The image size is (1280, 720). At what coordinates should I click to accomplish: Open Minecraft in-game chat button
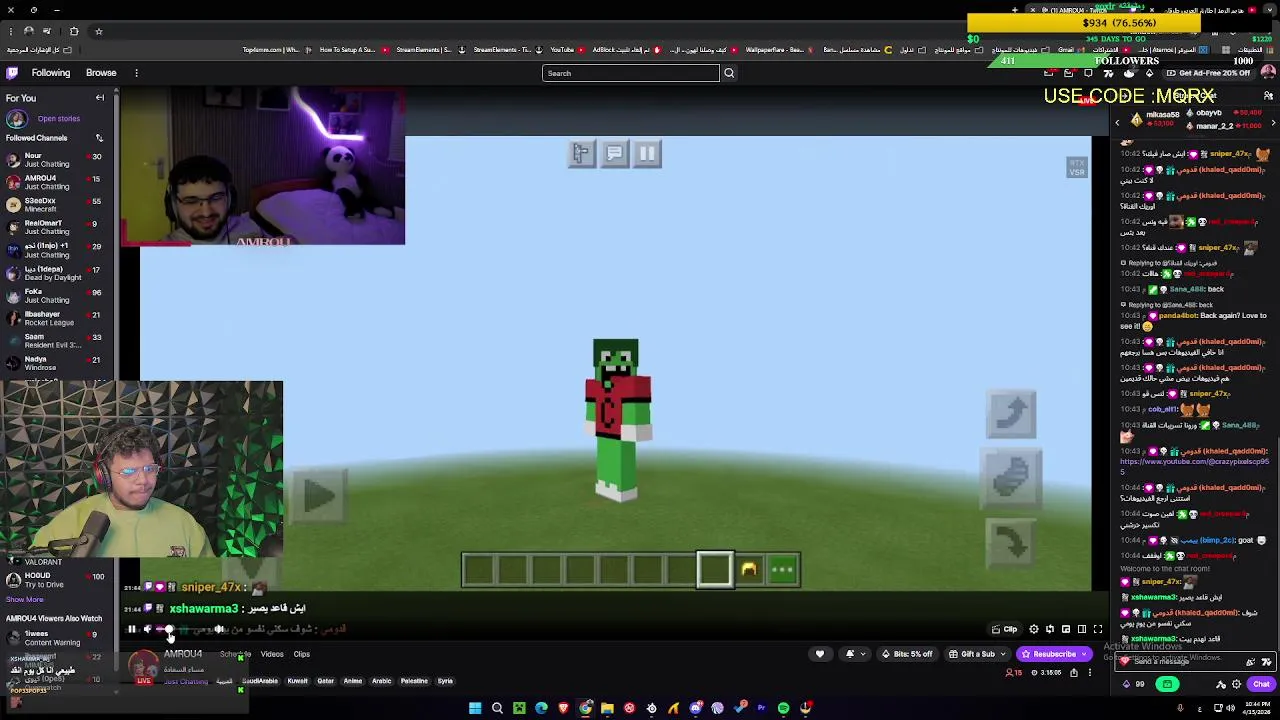click(x=614, y=153)
